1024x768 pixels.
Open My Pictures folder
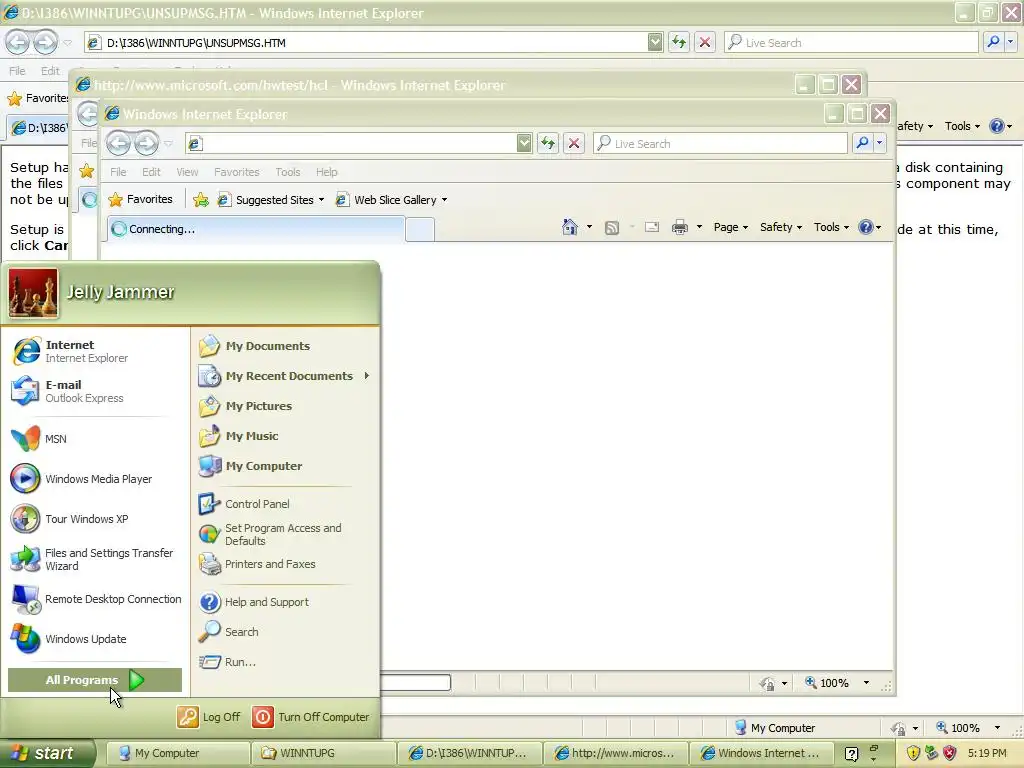[x=285, y=406]
